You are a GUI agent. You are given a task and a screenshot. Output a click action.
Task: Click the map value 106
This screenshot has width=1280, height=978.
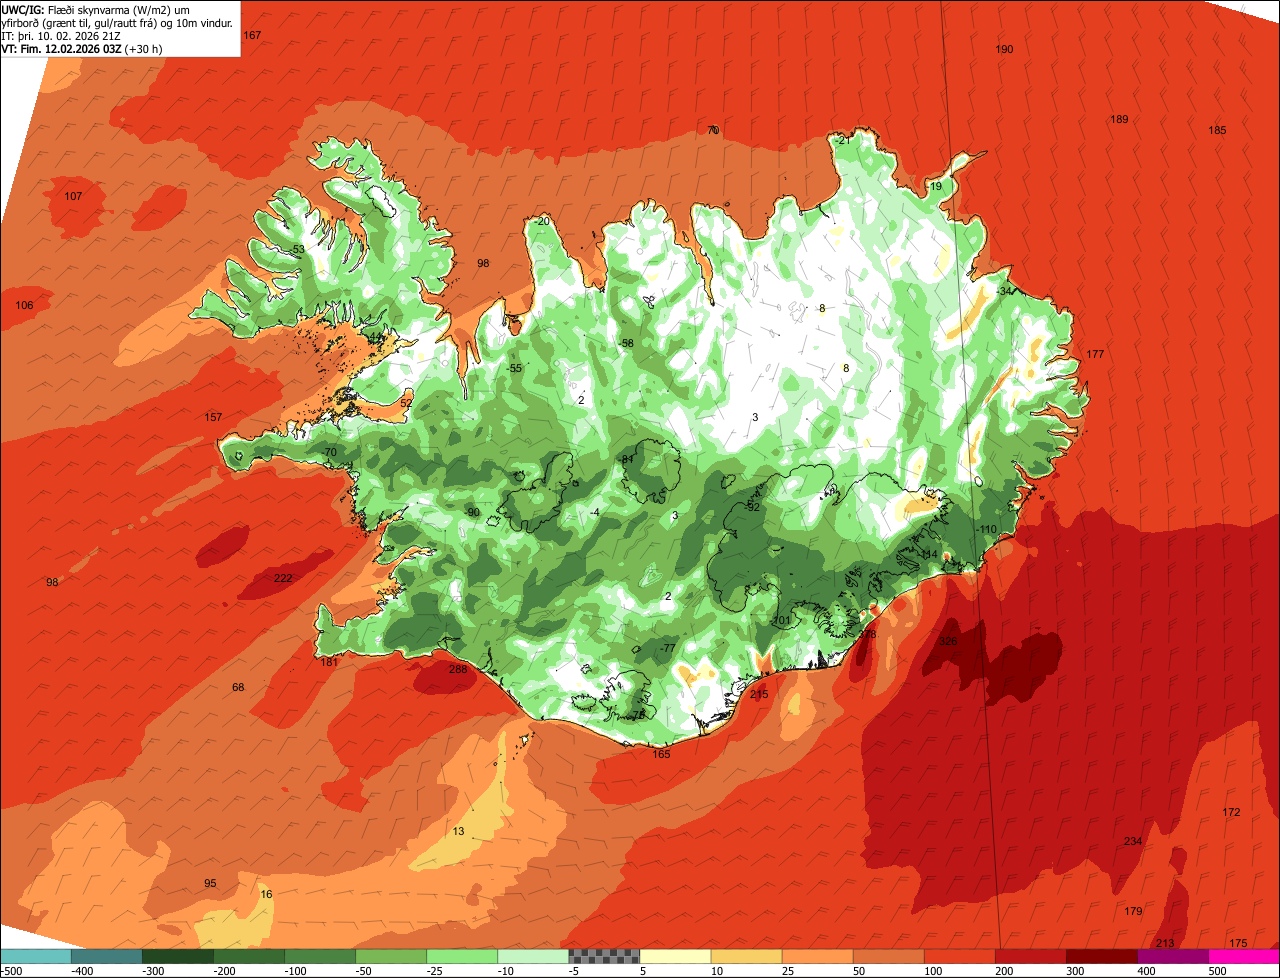point(24,305)
